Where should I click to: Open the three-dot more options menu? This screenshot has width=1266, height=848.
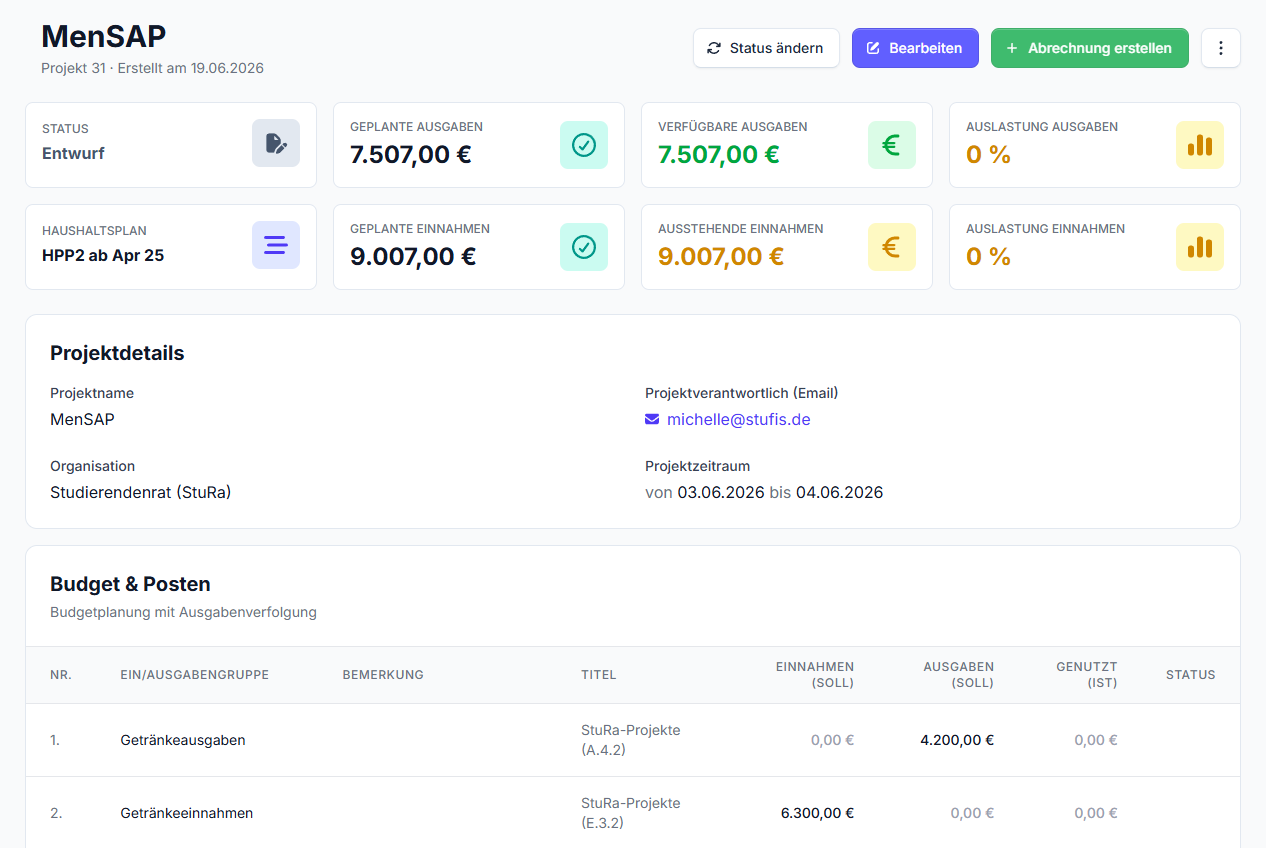1221,48
